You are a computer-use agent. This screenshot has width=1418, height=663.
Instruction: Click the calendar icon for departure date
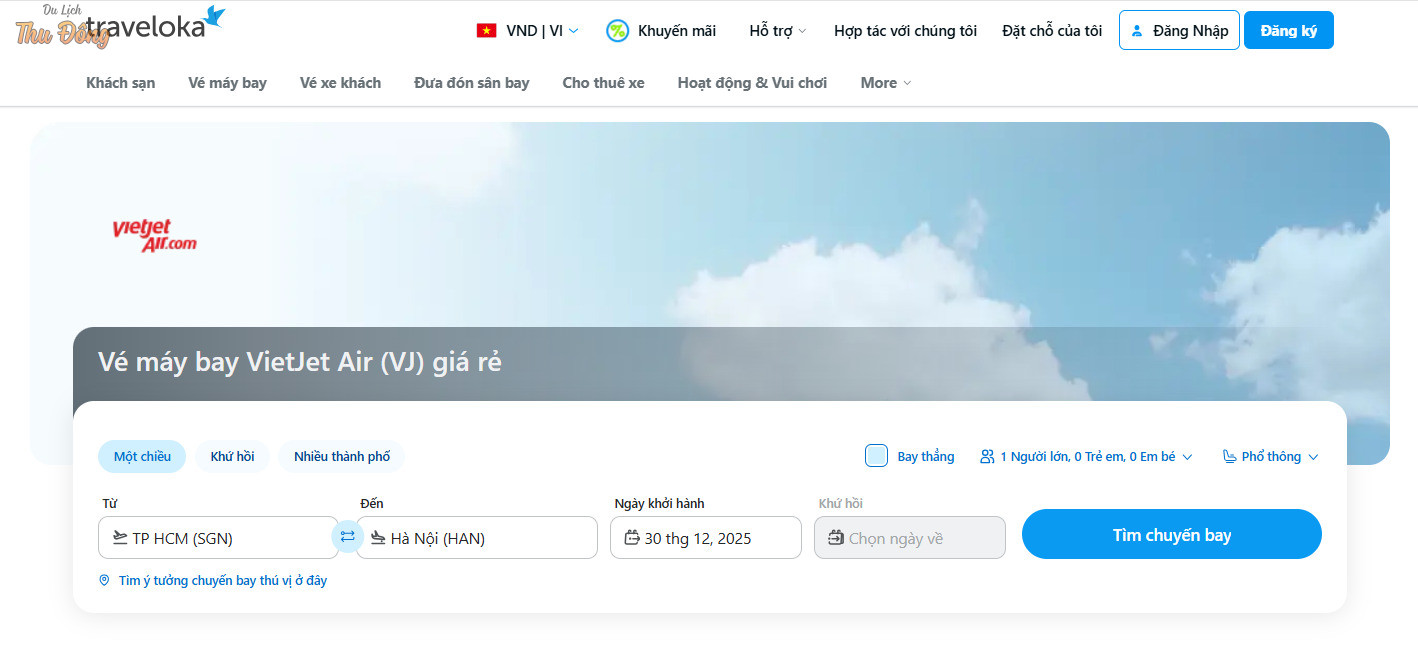point(632,538)
